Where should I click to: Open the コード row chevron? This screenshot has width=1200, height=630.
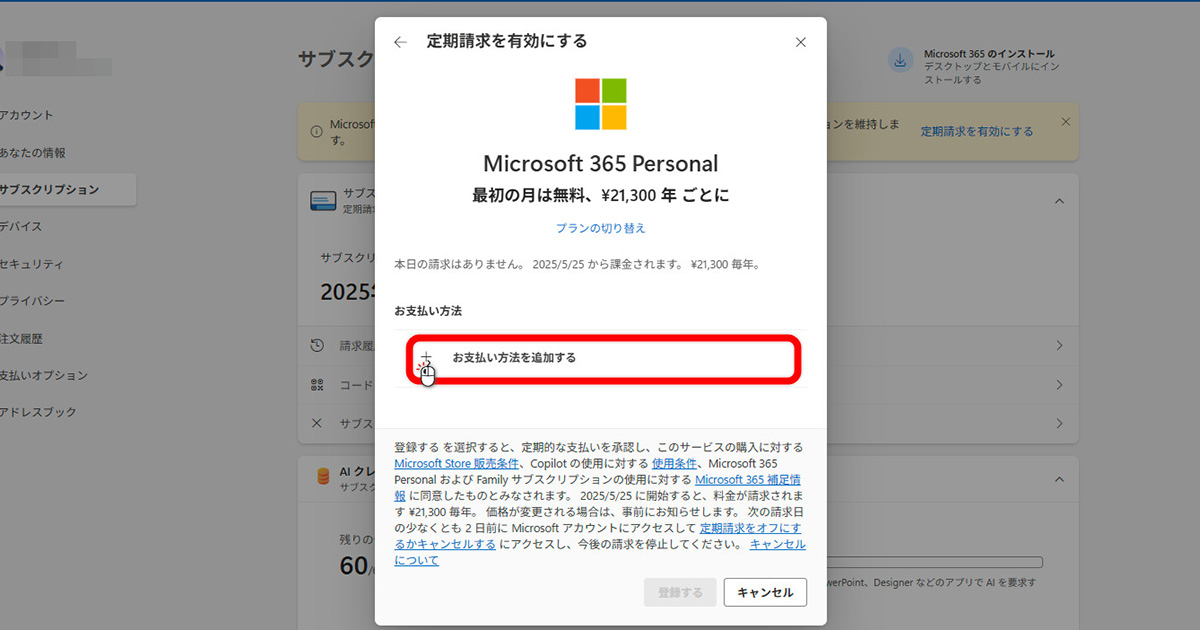click(x=1059, y=385)
